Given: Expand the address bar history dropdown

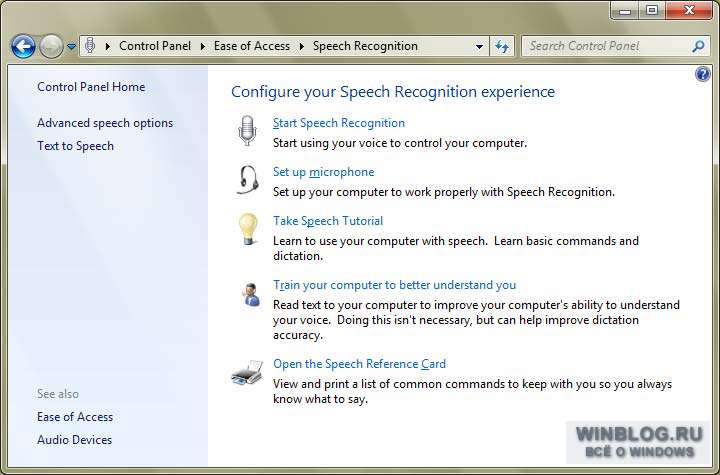Looking at the screenshot, I should 479,46.
